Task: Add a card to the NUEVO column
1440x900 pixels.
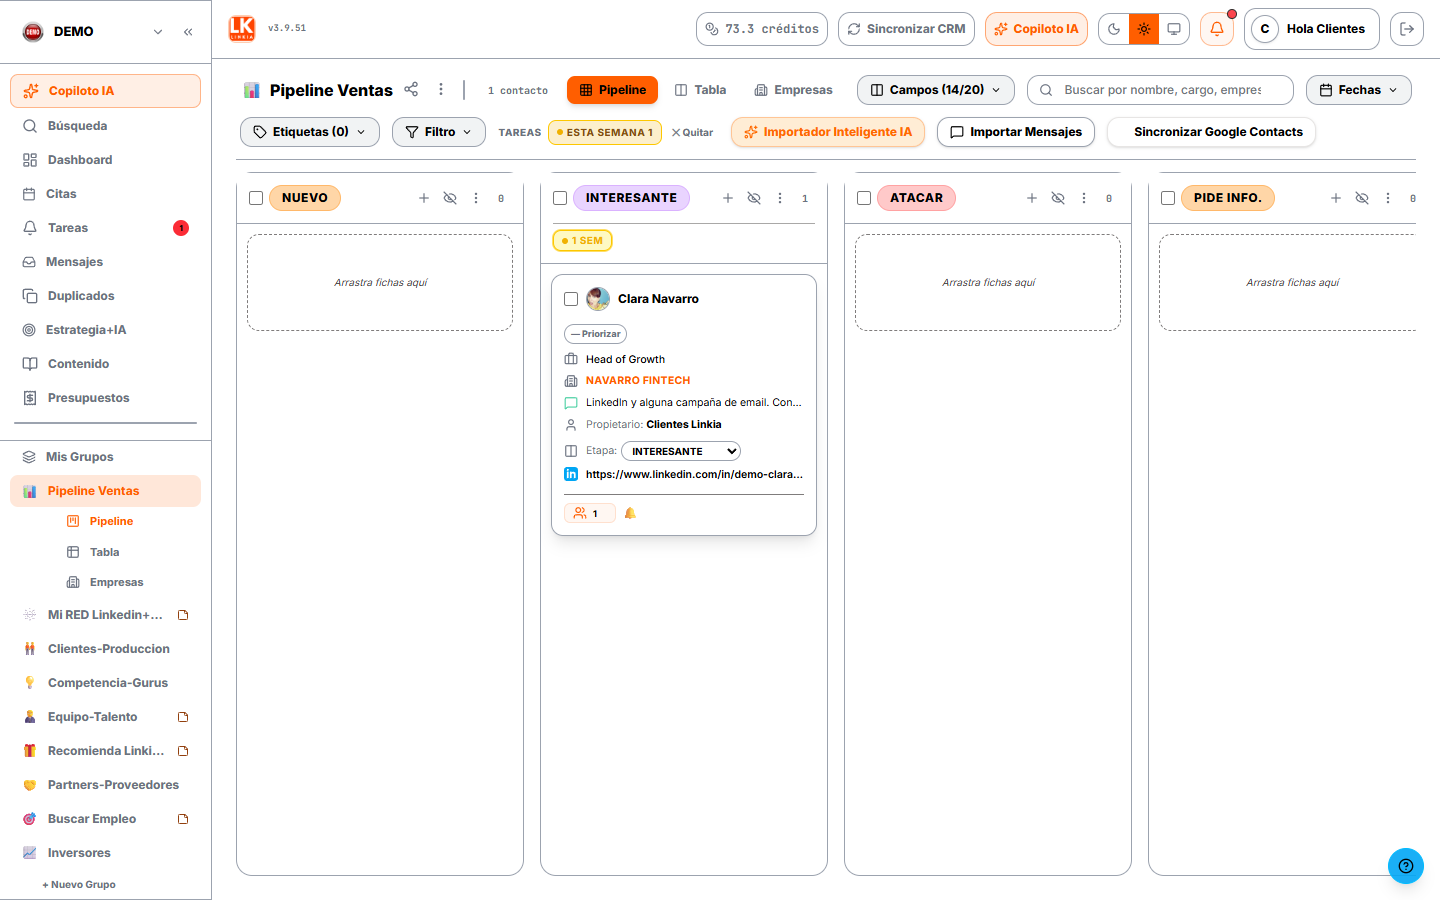Action: (x=424, y=198)
